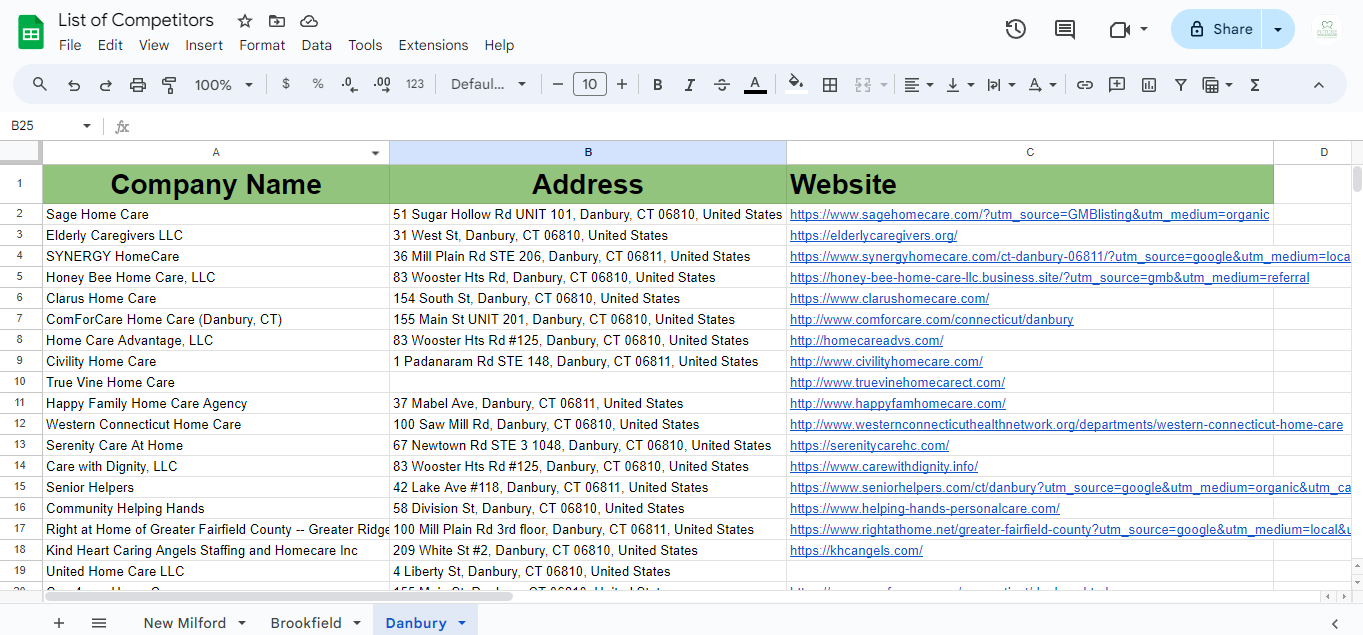This screenshot has height=635, width=1363.
Task: Open the Extensions menu
Action: 433,45
